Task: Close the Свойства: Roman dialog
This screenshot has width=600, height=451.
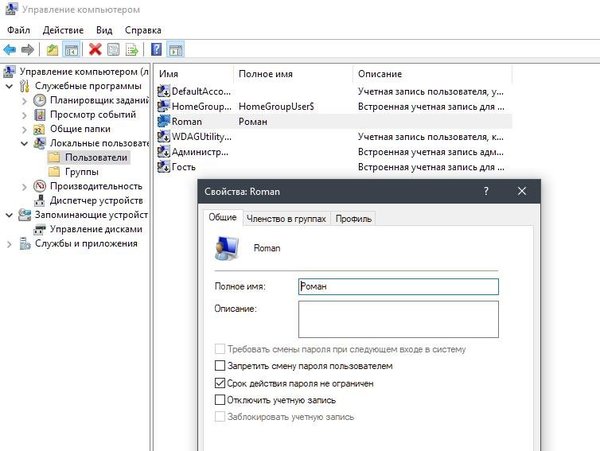Action: coord(522,191)
